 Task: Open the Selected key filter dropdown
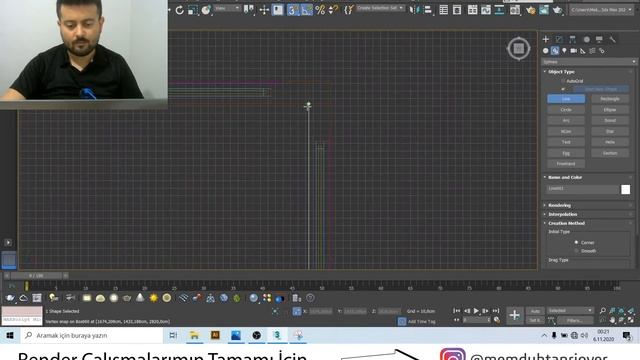tap(570, 311)
